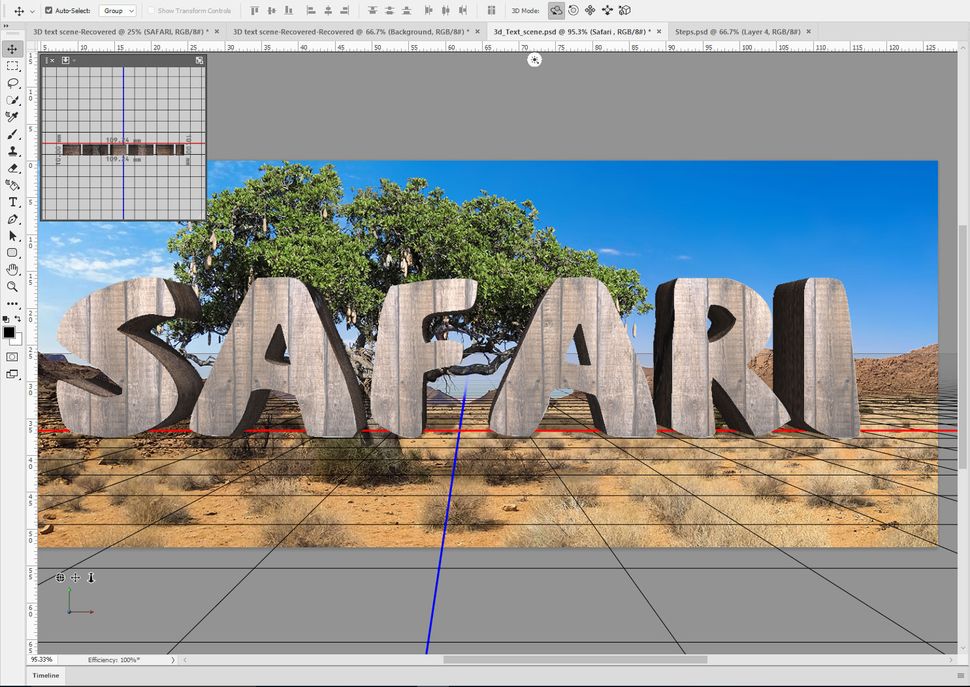The width and height of the screenshot is (970, 687).
Task: Open the Auto-Select Group dropdown
Action: pos(116,10)
